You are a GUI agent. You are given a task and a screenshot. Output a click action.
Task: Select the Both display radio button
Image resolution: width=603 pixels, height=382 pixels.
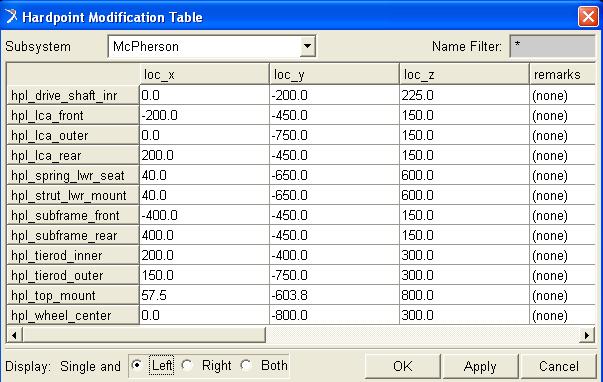pos(247,365)
